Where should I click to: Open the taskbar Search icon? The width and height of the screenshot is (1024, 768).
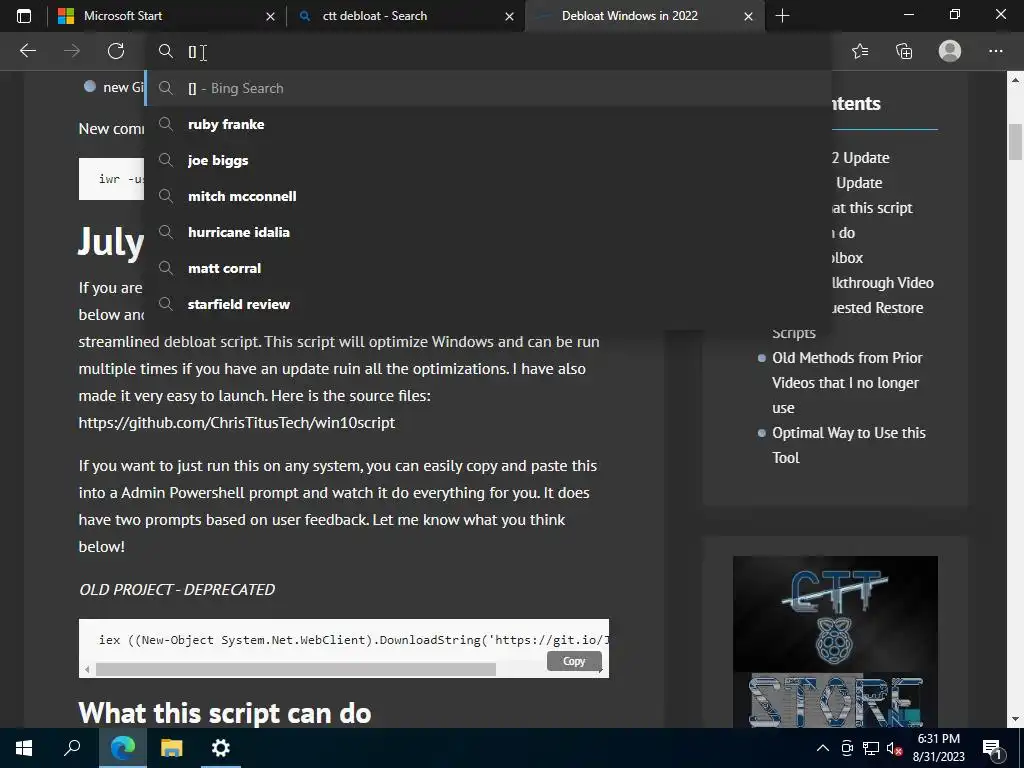[72, 748]
